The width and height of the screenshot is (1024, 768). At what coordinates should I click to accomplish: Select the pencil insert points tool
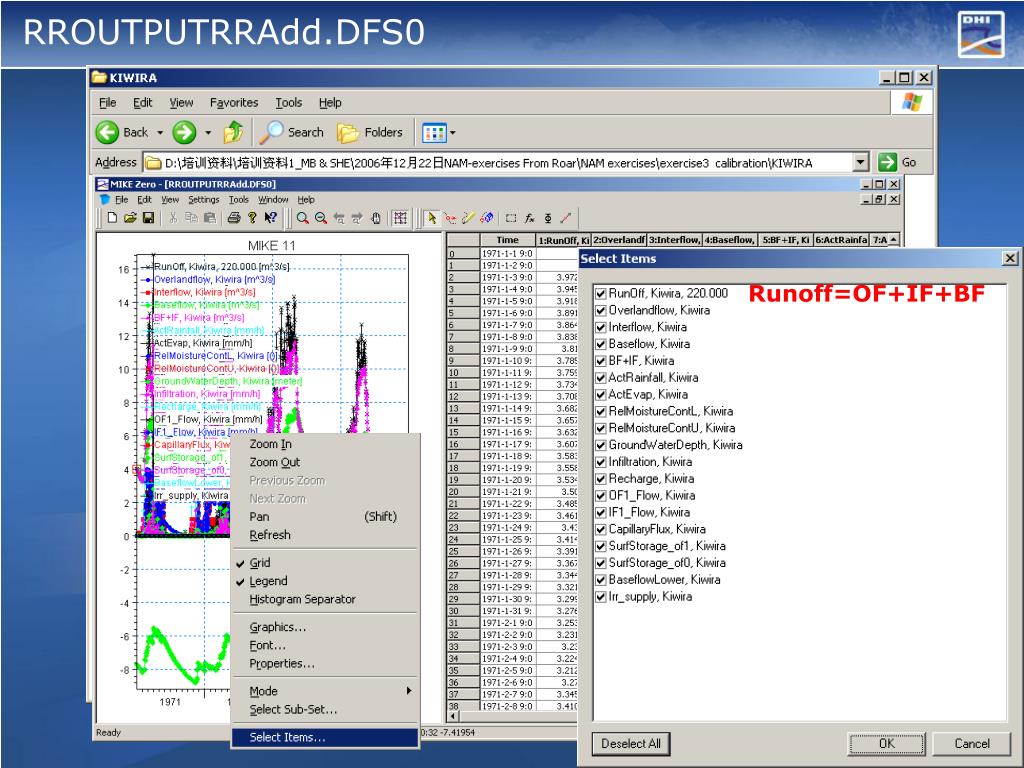click(x=468, y=218)
